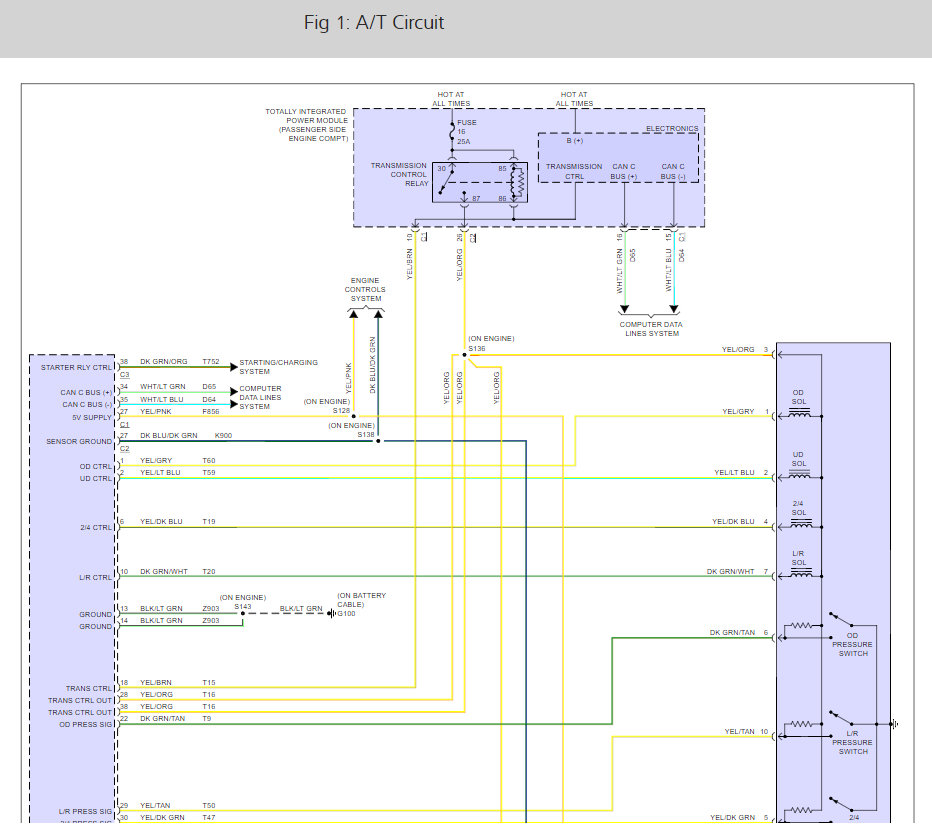This screenshot has height=838, width=932.
Task: Click the S136 splice point on engine
Action: pyautogui.click(x=464, y=355)
